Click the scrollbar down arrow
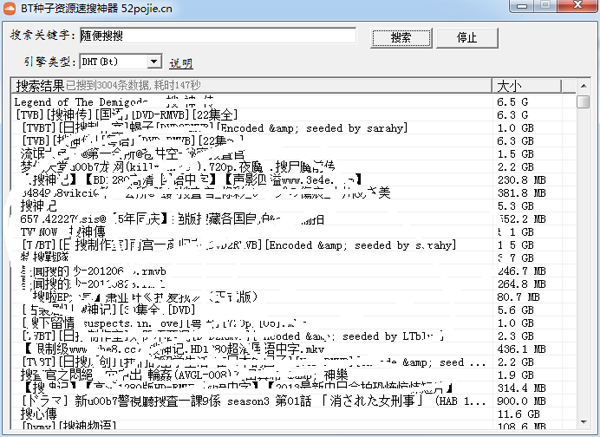Screen dimensions: 600x437 (x=584, y=422)
